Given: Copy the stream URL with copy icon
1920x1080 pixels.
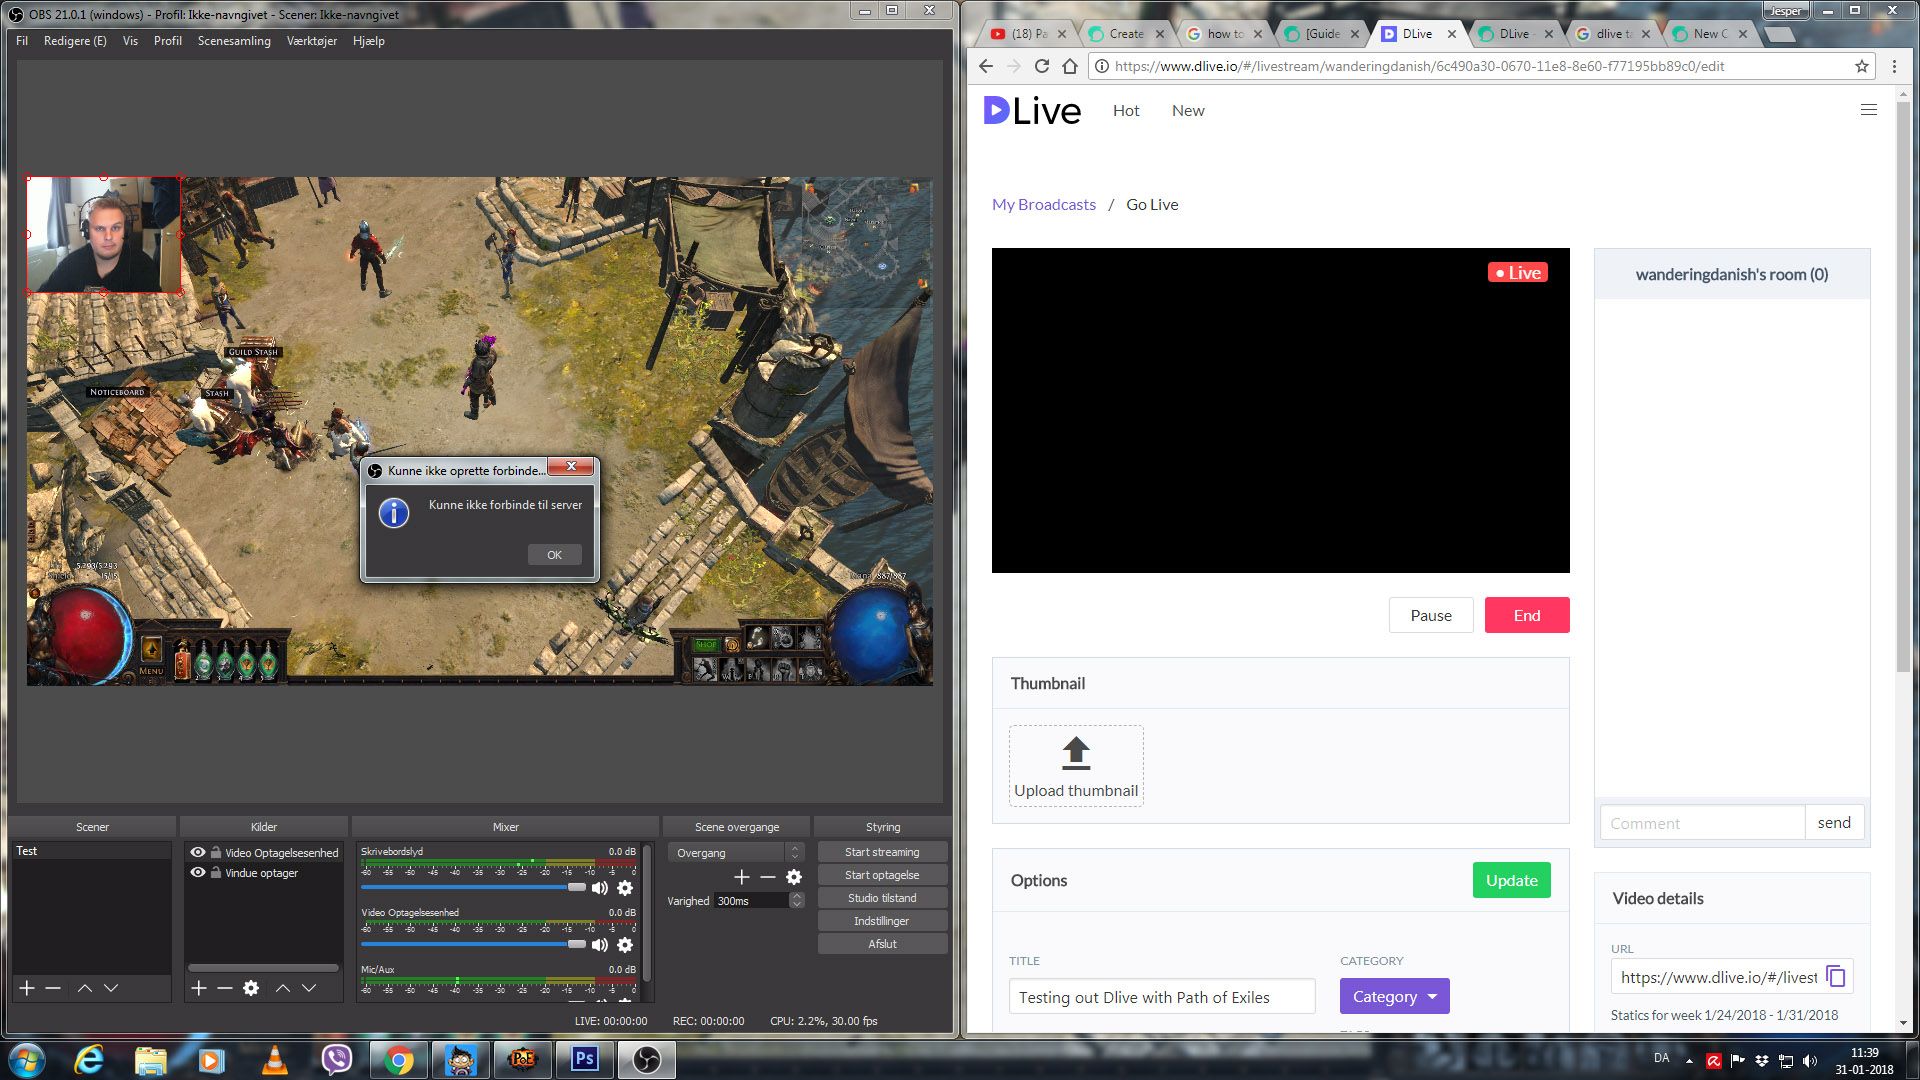Looking at the screenshot, I should pos(1835,976).
